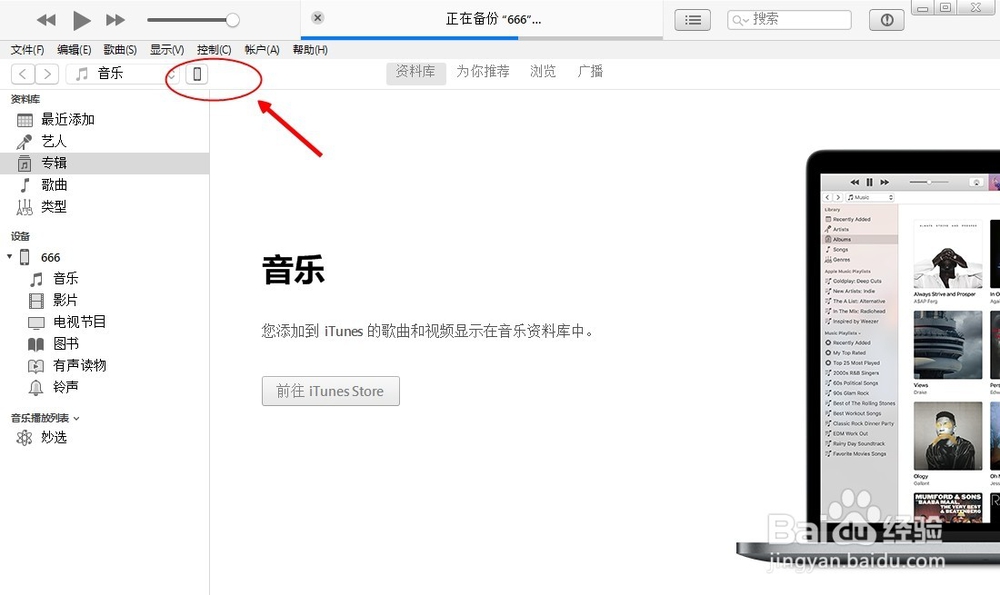Go forward with the right arrow button

click(x=47, y=74)
